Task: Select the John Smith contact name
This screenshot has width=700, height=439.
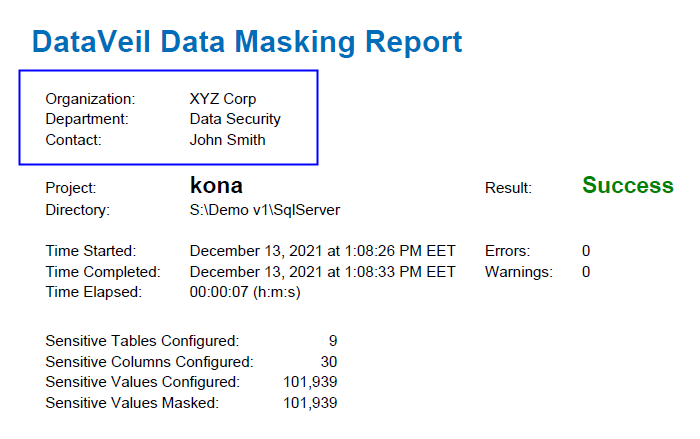Action: click(227, 140)
